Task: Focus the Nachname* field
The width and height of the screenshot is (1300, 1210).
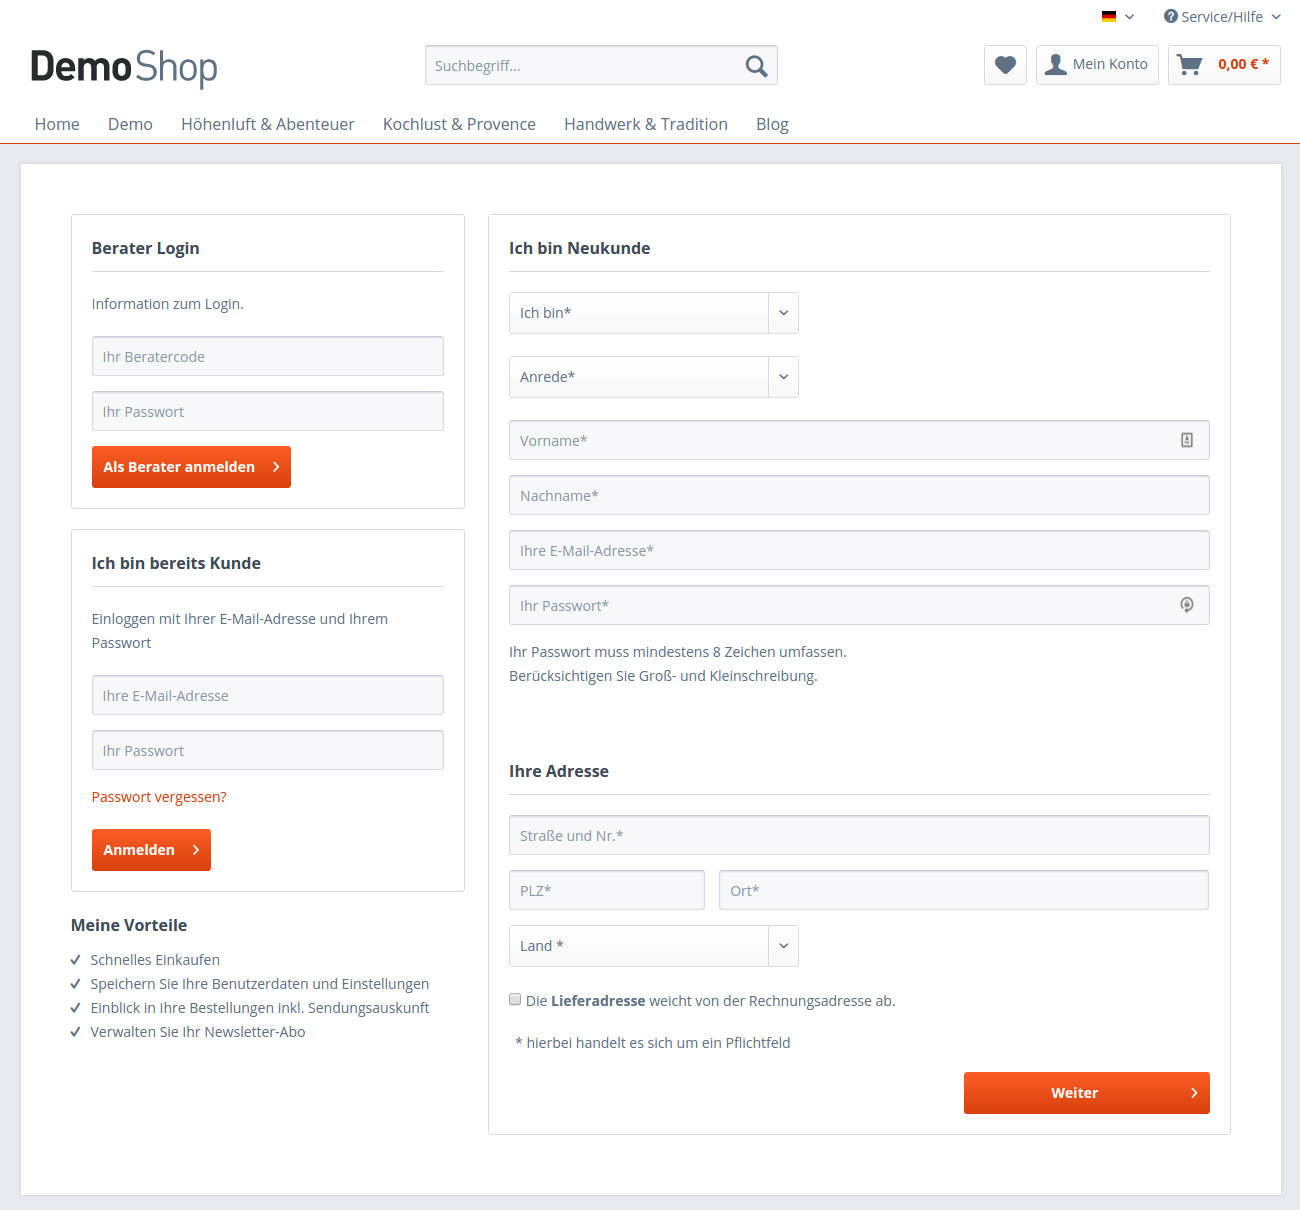Action: point(859,495)
